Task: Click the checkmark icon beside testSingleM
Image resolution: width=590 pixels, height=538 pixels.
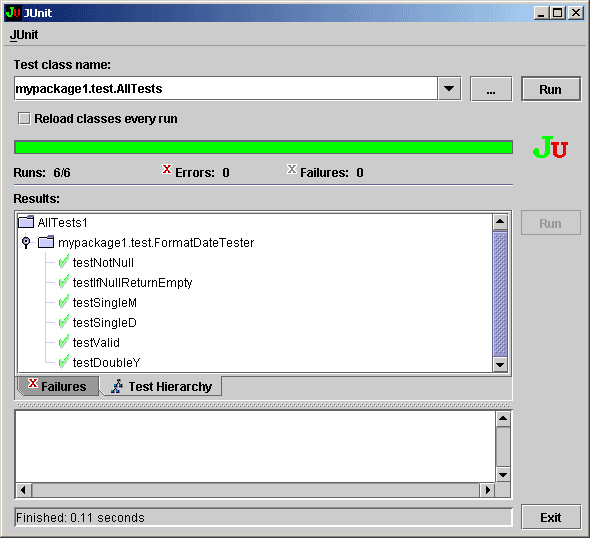Action: (64, 302)
